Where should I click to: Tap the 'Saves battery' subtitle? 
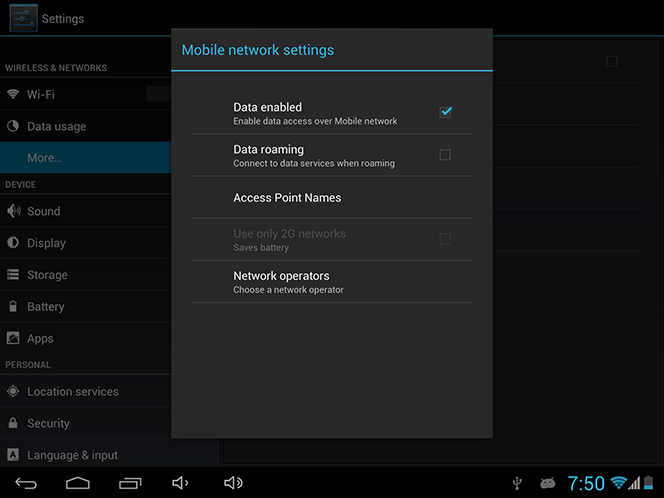coord(261,248)
